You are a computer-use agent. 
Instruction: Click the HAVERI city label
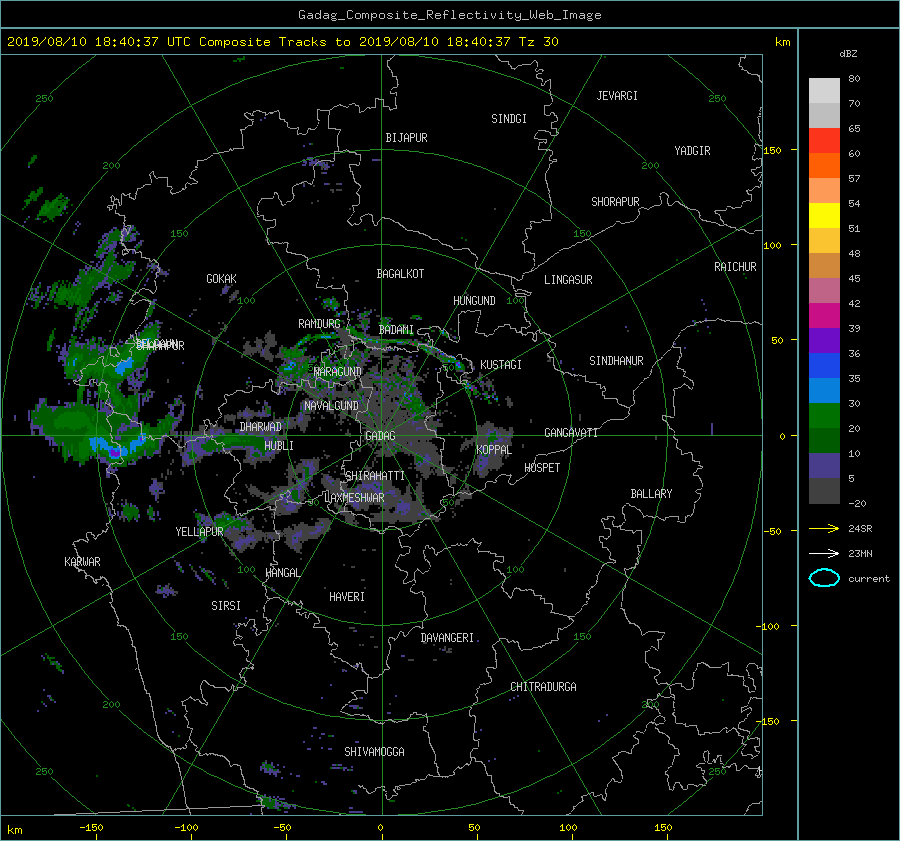pyautogui.click(x=347, y=597)
